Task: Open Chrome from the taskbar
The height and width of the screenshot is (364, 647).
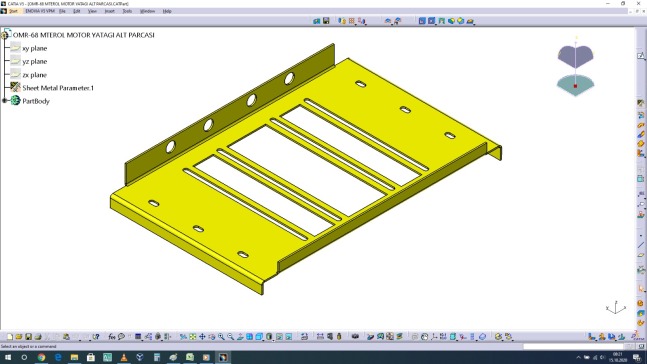Action: (x=41, y=357)
